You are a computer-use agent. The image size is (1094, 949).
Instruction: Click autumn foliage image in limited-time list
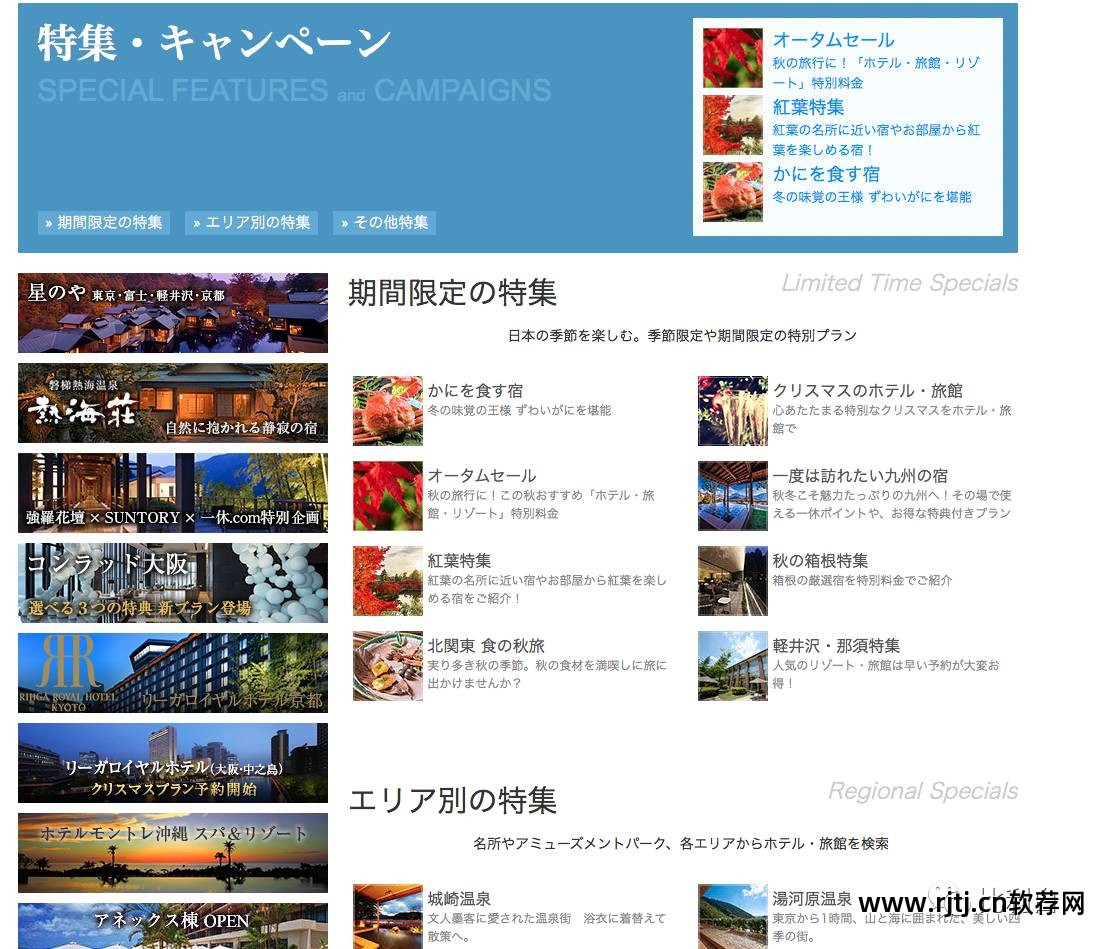[x=388, y=581]
